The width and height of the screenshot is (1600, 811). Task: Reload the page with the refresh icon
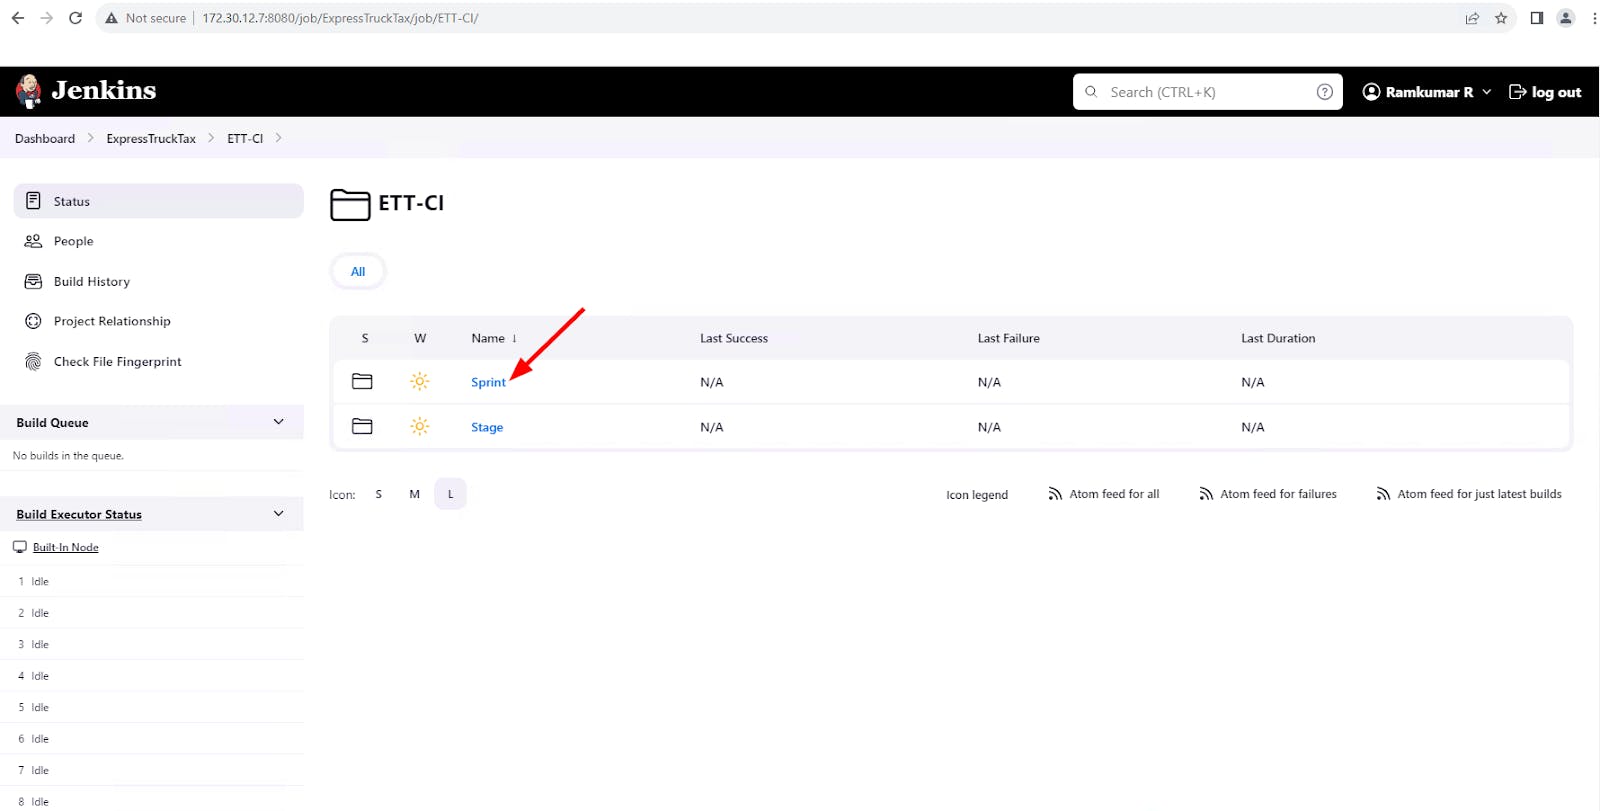(x=75, y=18)
